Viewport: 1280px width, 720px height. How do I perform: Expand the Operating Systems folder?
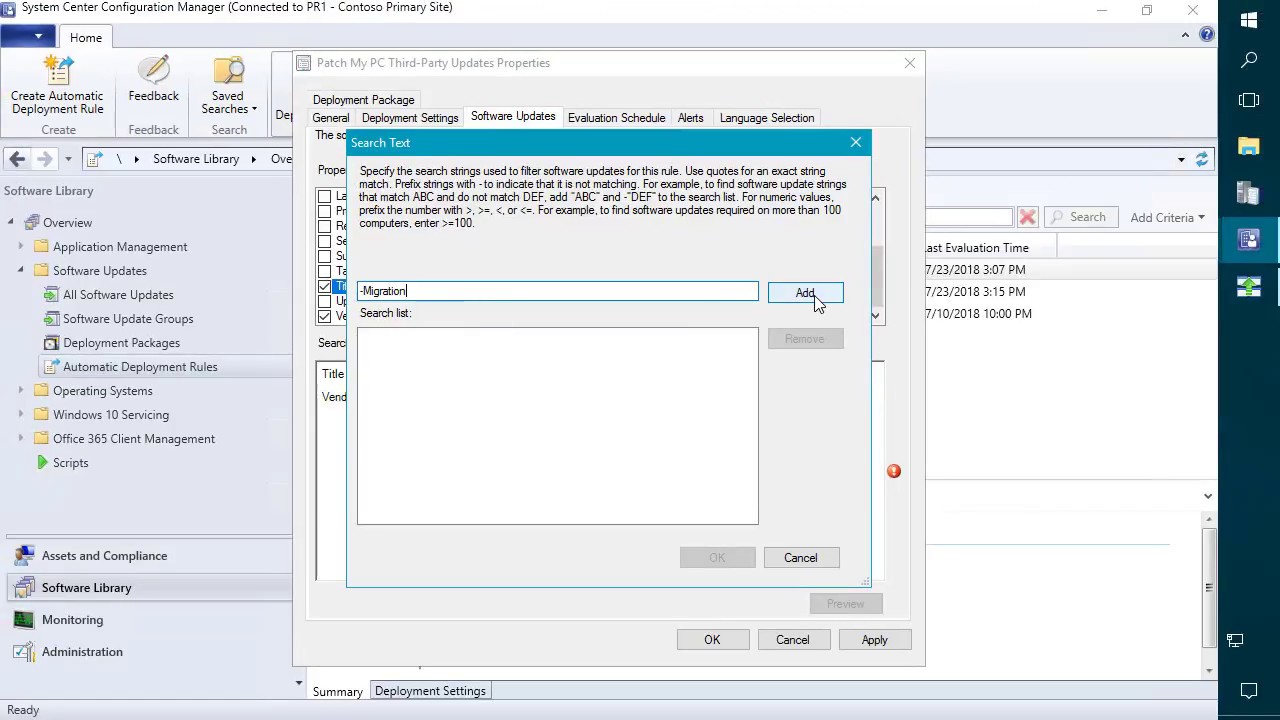(x=21, y=391)
